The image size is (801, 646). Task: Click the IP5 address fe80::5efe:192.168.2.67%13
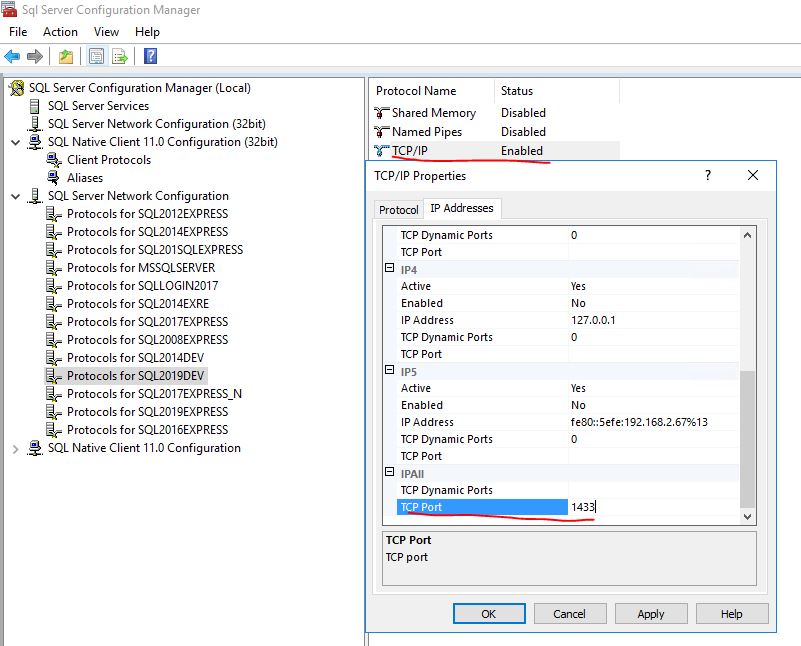pyautogui.click(x=639, y=422)
